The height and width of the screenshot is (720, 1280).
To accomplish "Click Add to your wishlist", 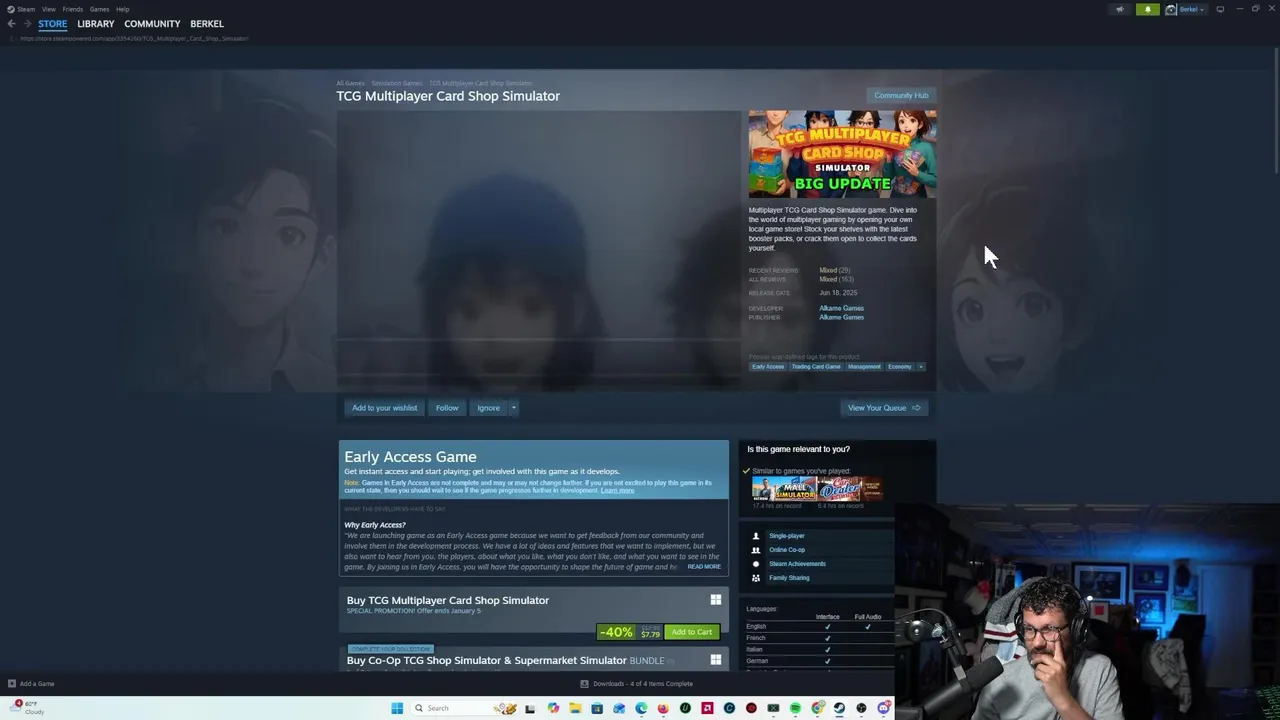I will pos(384,408).
